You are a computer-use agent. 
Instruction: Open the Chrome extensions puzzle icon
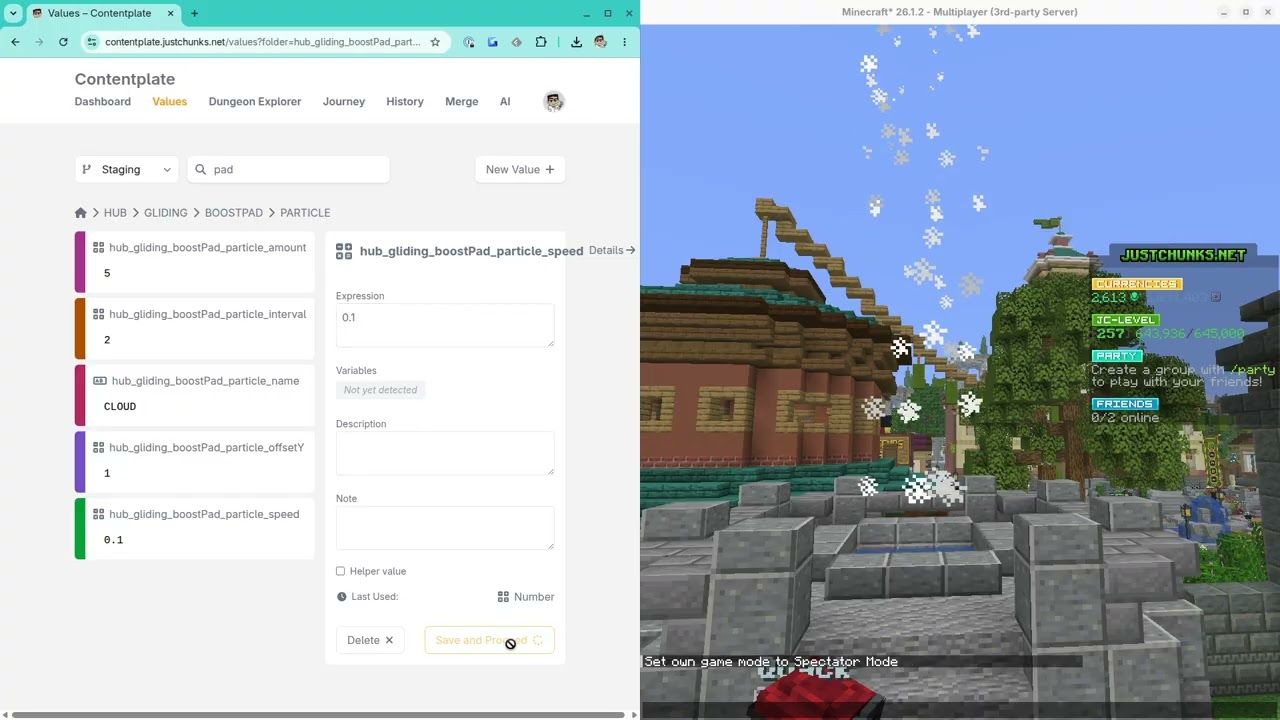pyautogui.click(x=541, y=42)
